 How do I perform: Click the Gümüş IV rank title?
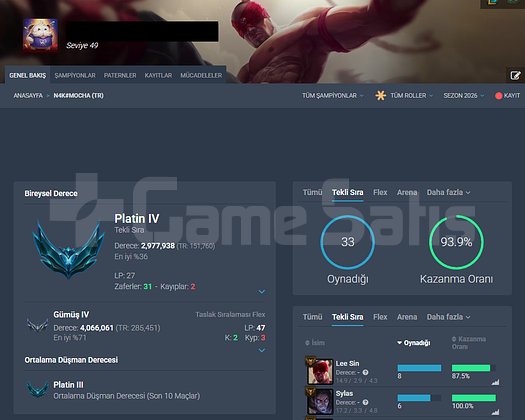click(x=71, y=314)
